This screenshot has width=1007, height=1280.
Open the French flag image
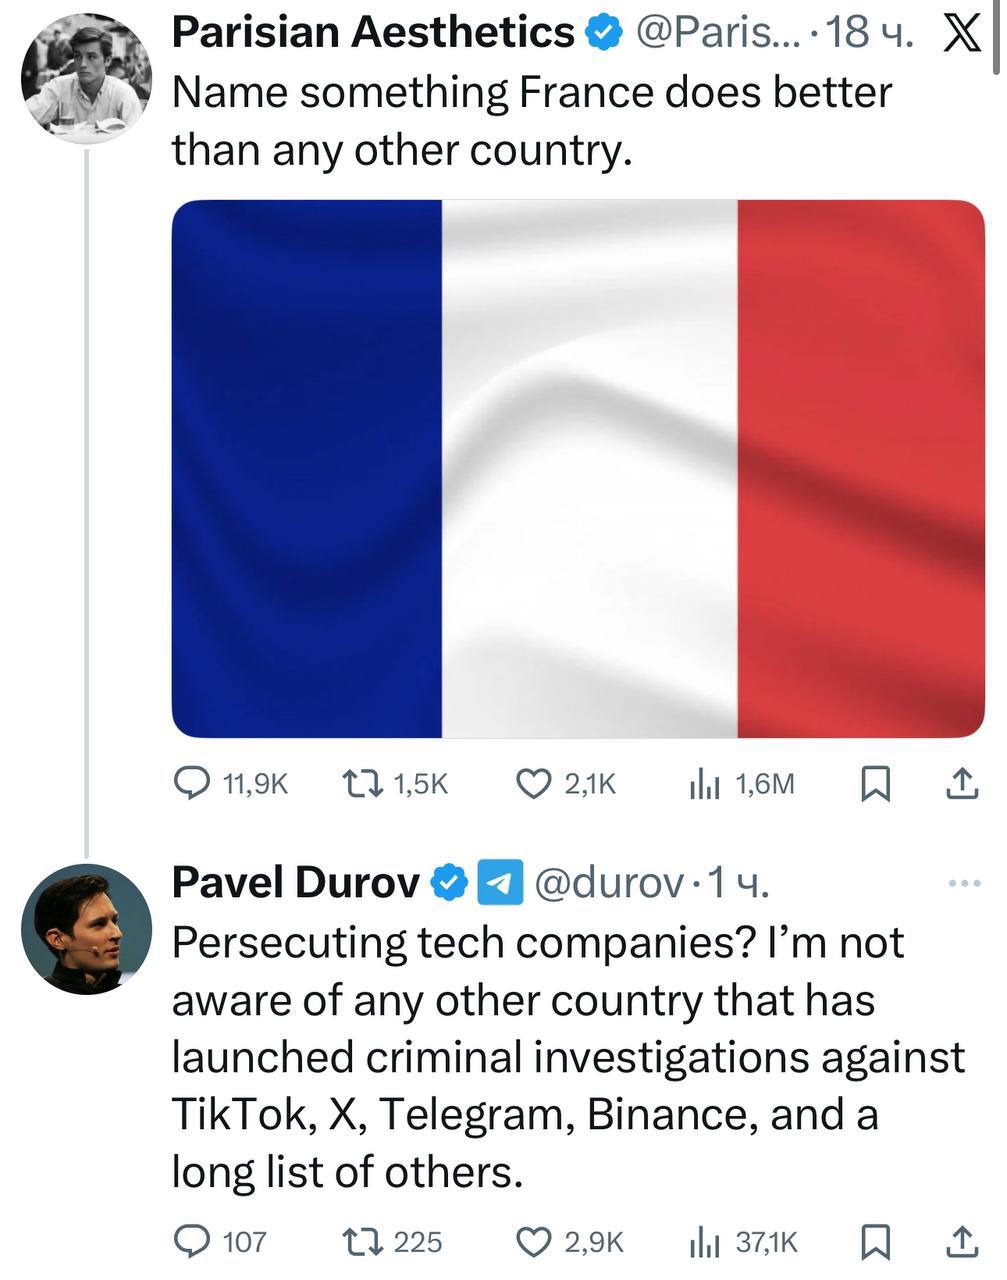click(x=578, y=469)
